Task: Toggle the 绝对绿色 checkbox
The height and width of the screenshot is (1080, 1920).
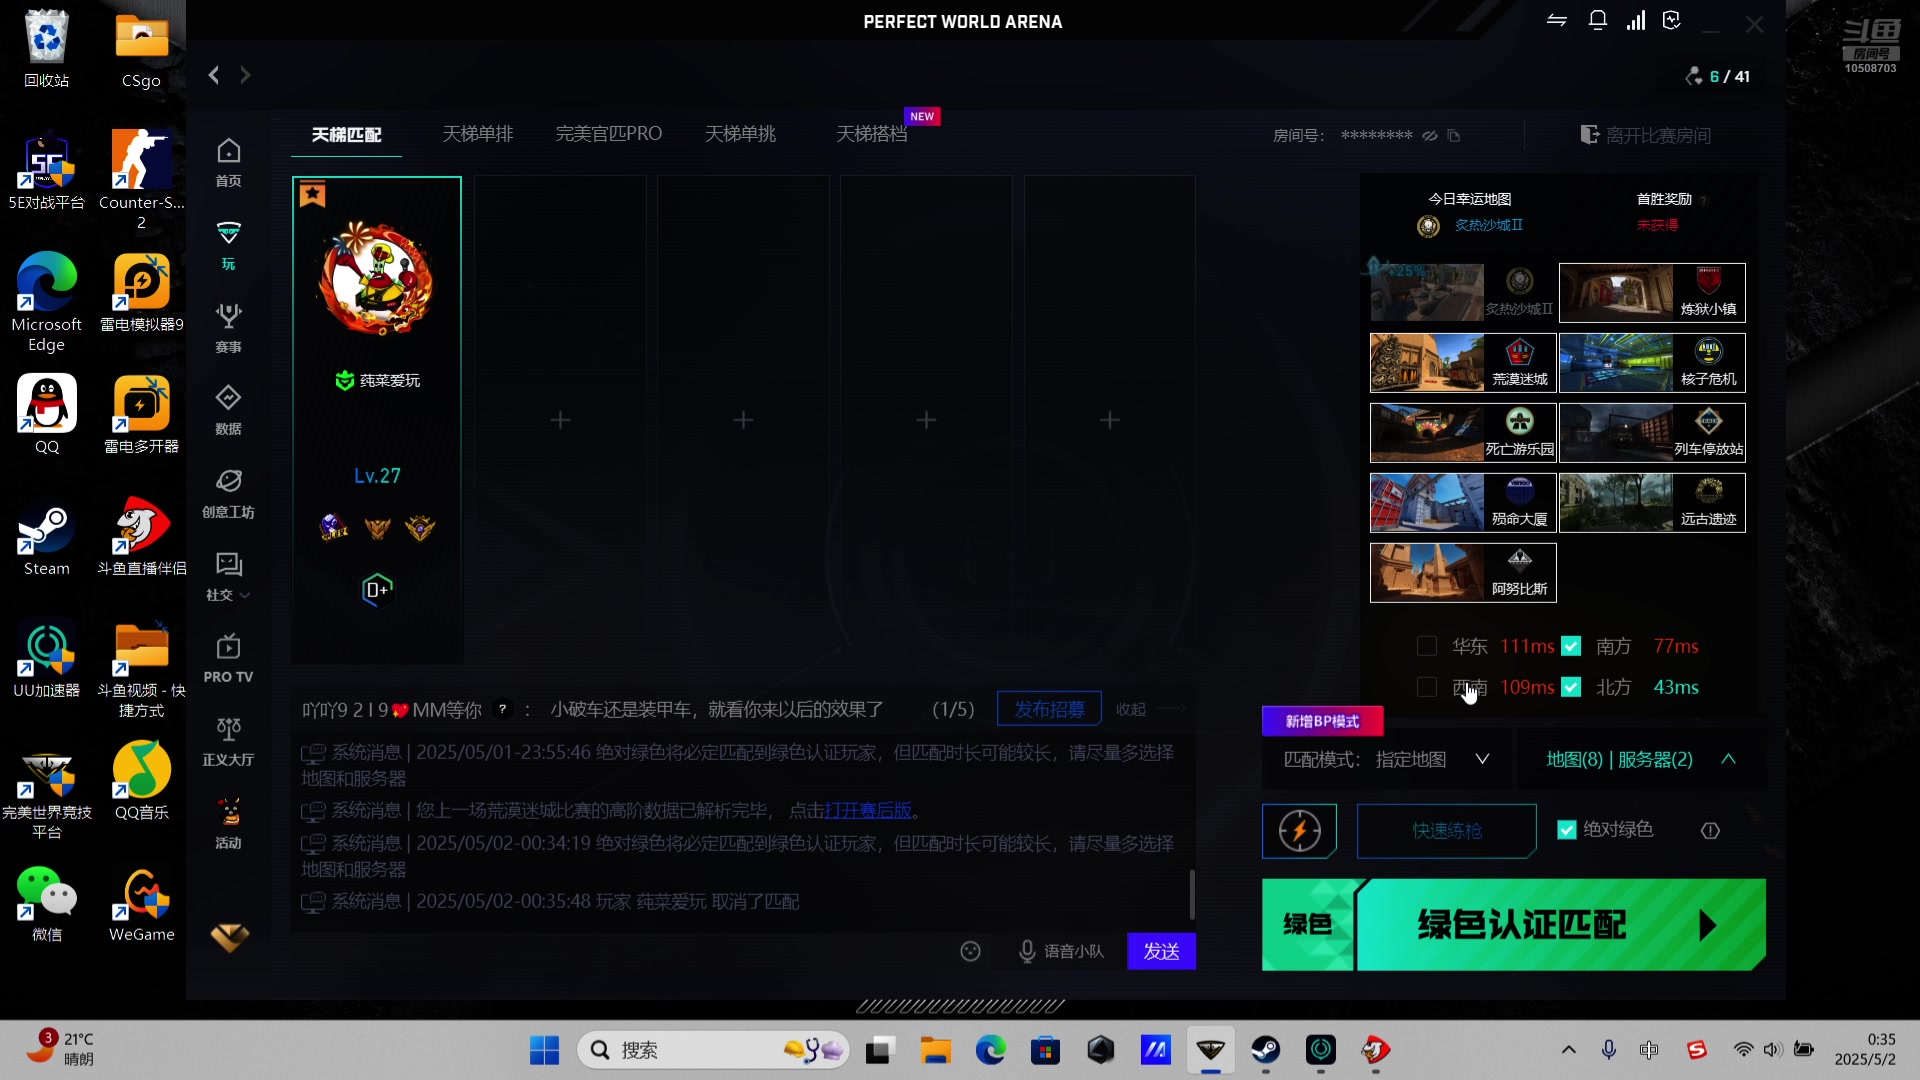Action: [x=1567, y=830]
